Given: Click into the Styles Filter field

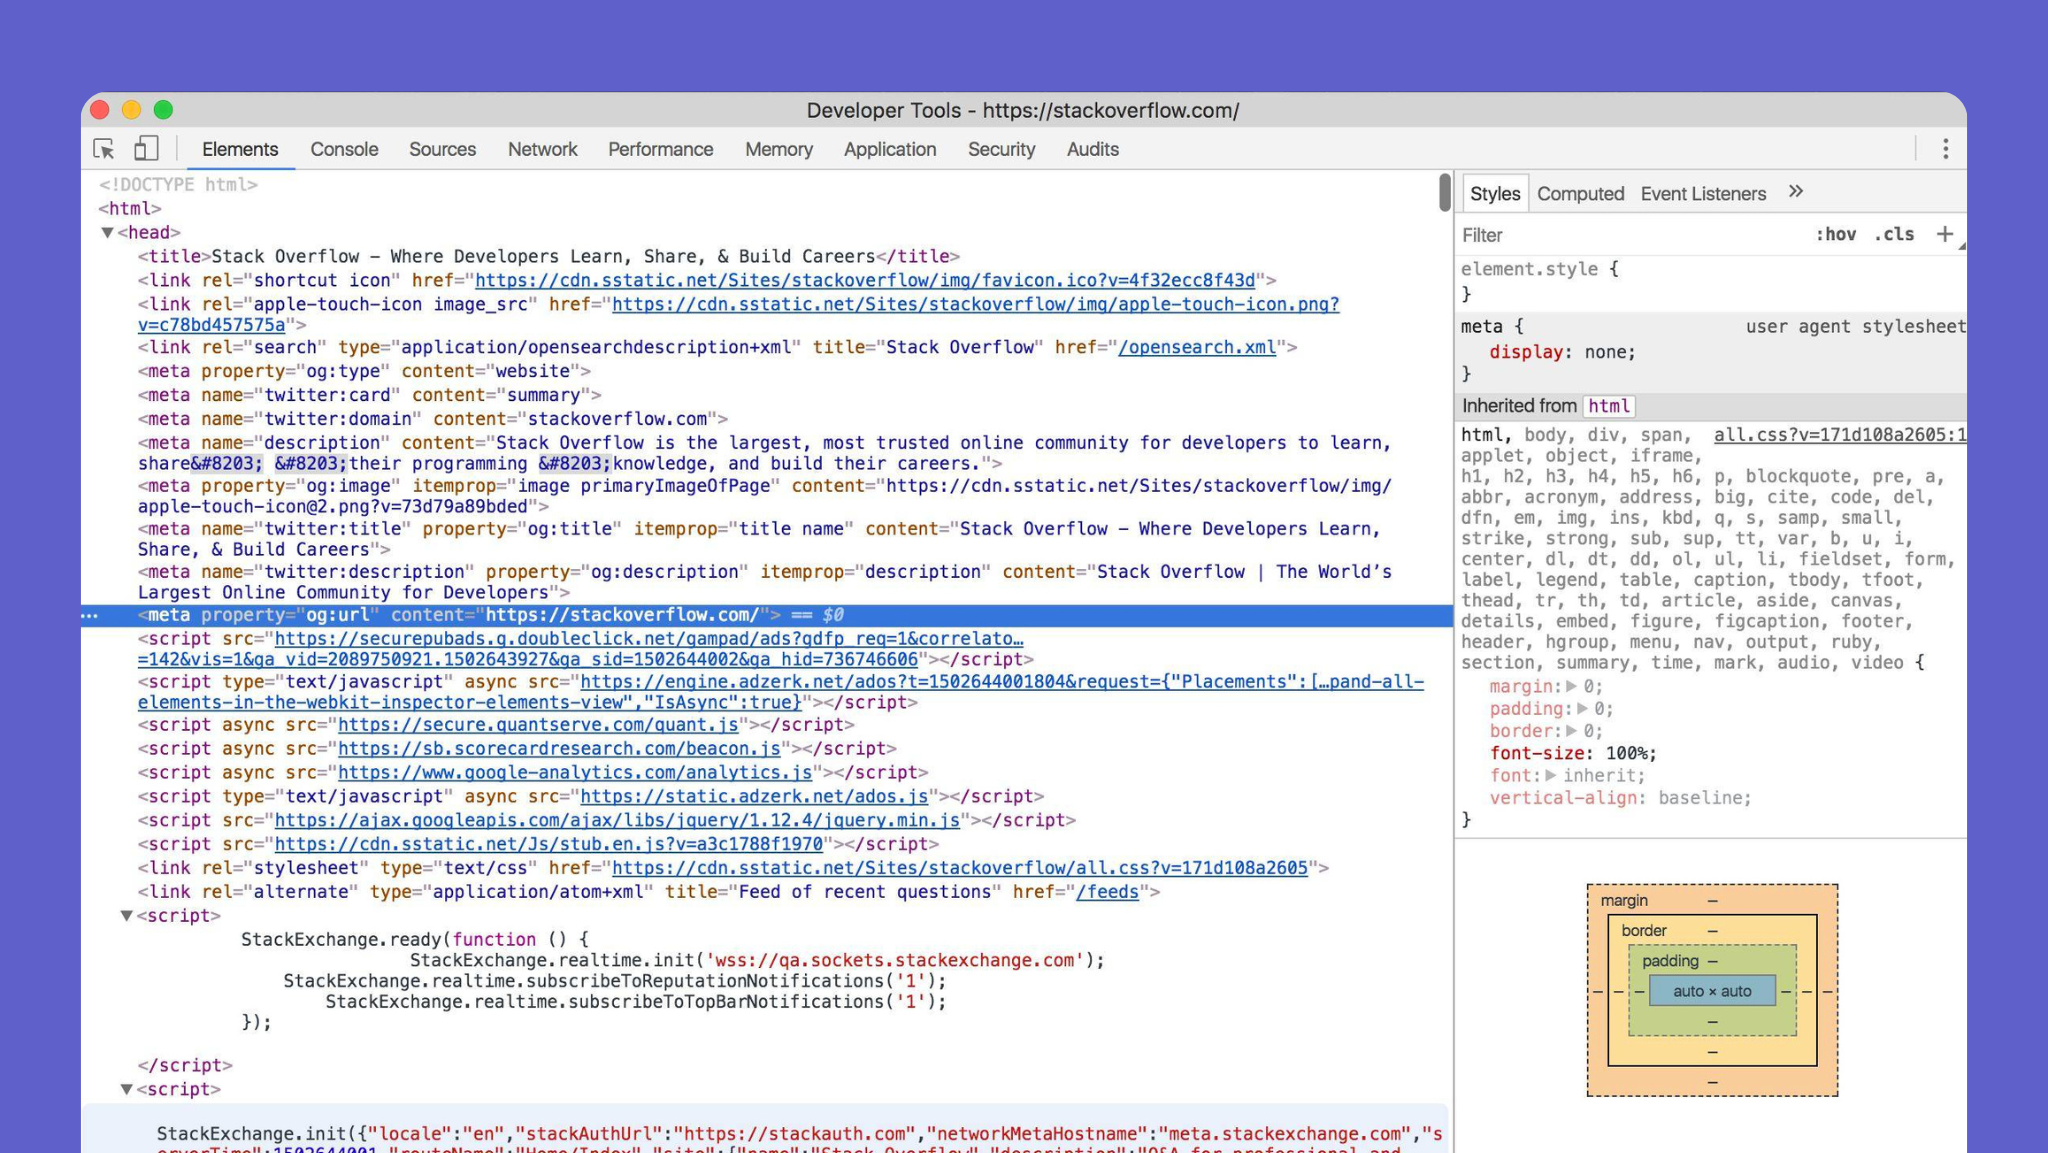Looking at the screenshot, I should pyautogui.click(x=1630, y=235).
